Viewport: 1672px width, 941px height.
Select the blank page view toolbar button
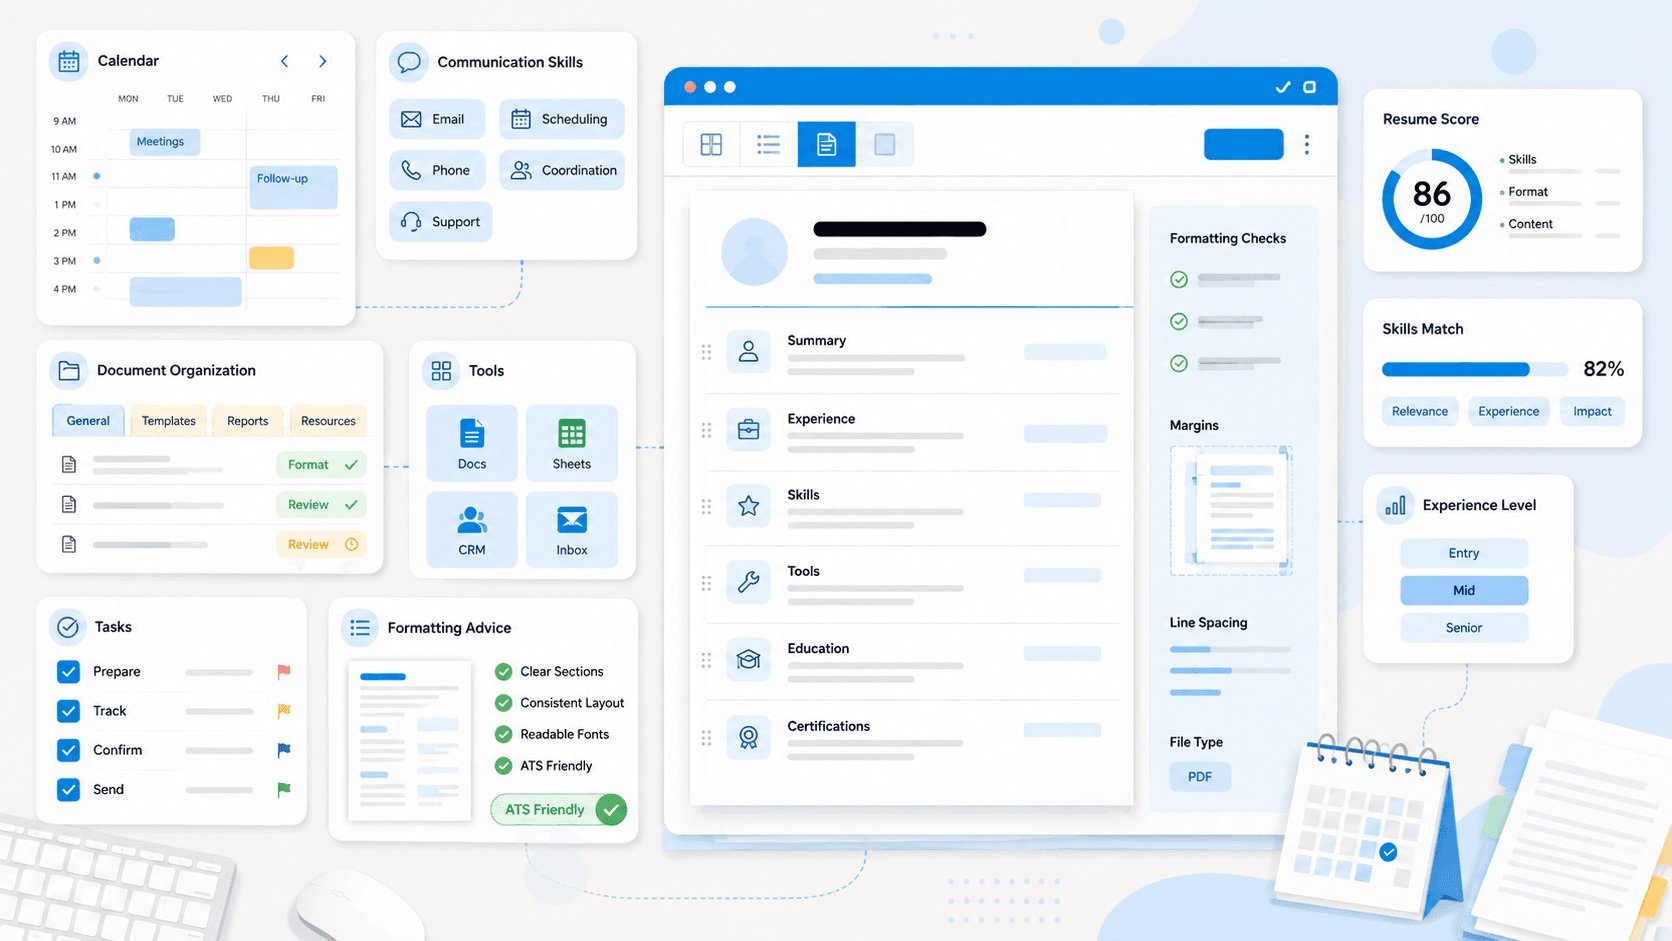[x=884, y=144]
